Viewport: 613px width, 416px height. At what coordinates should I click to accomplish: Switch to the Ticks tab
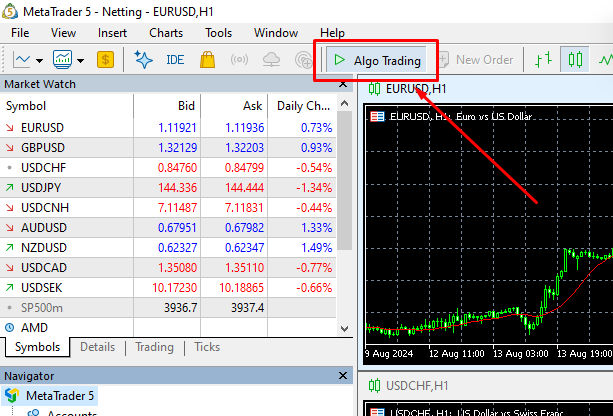point(207,347)
